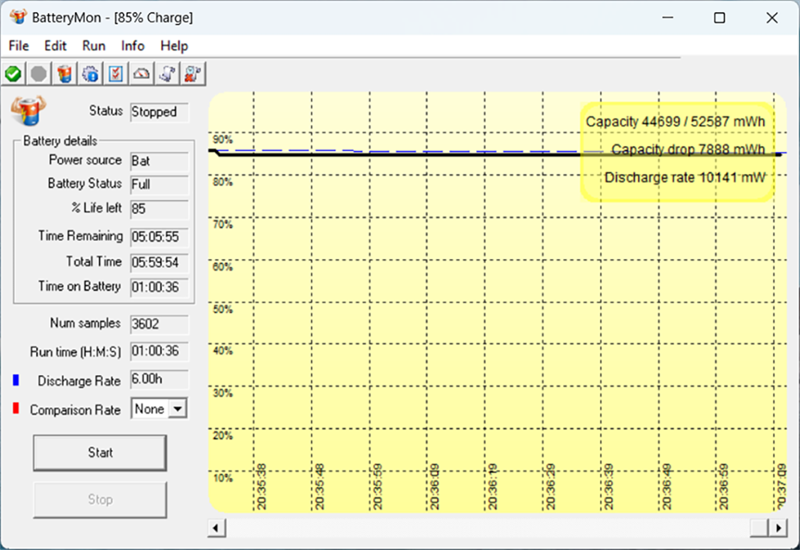Open the Info menu
Screen dimensions: 800x550
click(133, 46)
